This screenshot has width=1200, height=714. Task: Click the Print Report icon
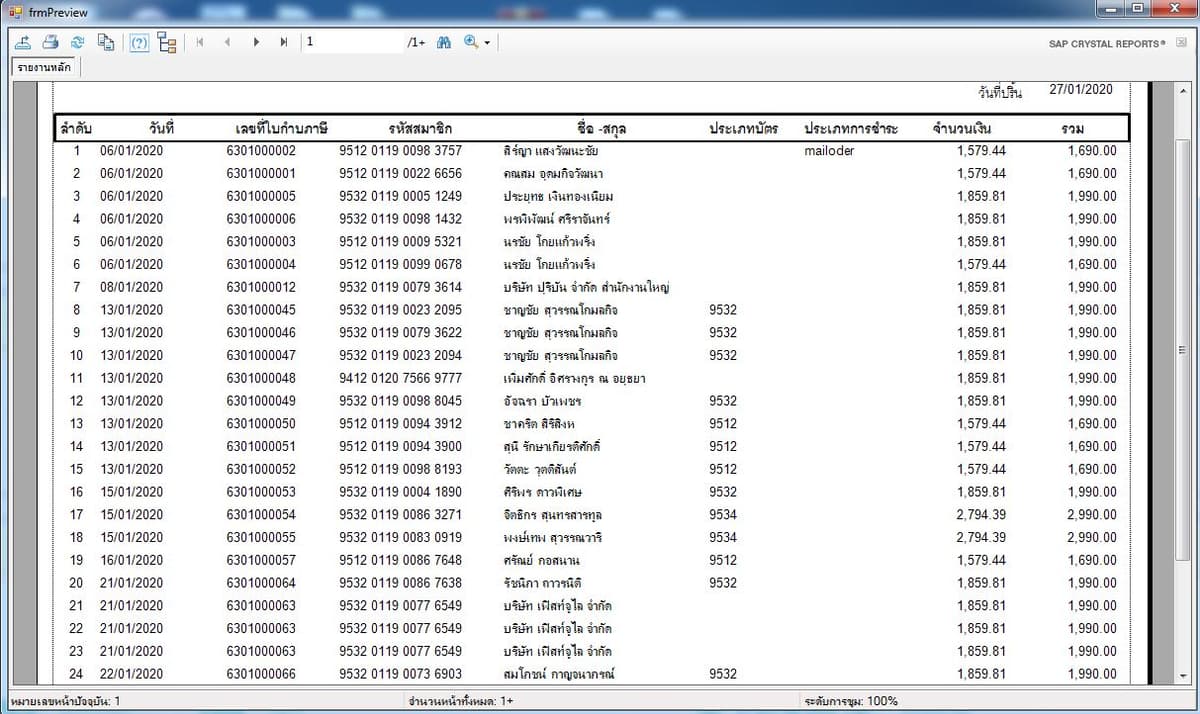click(x=50, y=43)
